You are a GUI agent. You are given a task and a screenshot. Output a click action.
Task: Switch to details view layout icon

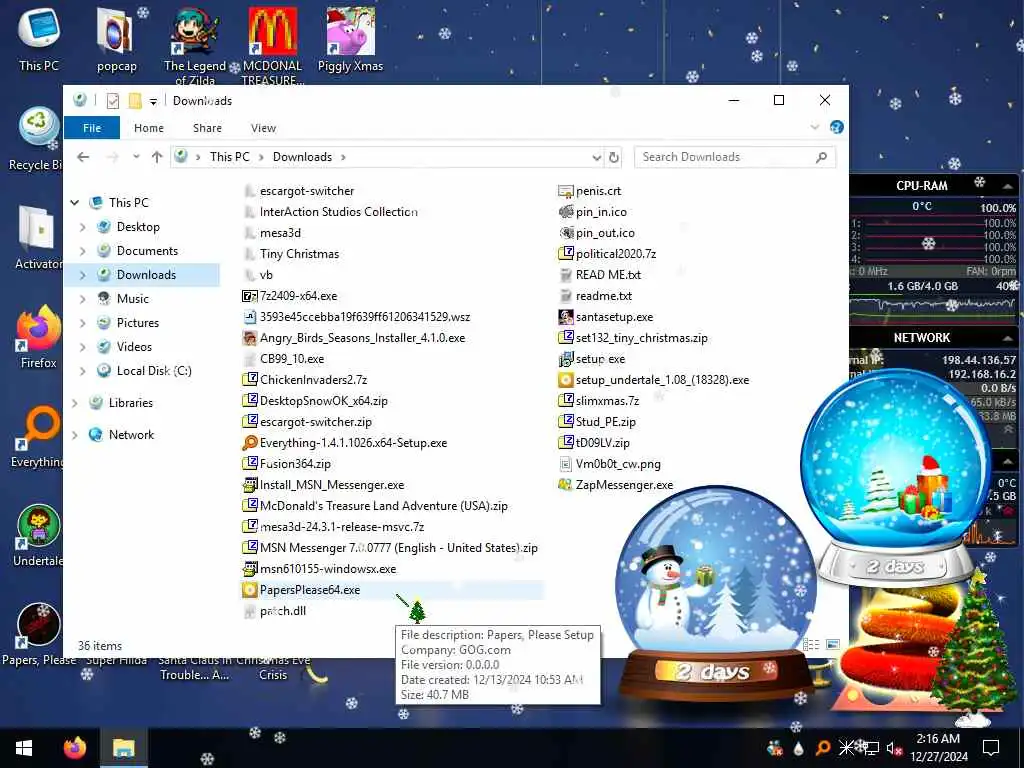[811, 645]
